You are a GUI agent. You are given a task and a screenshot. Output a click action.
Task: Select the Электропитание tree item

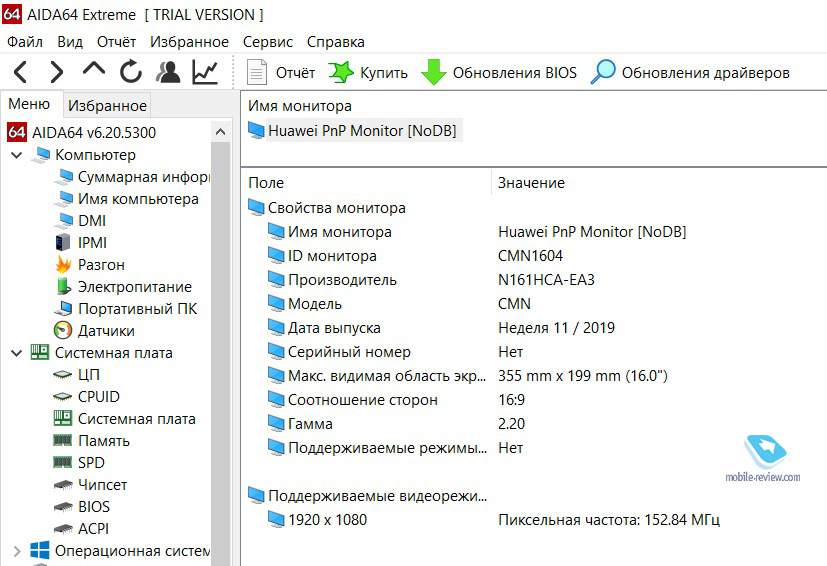pos(123,287)
